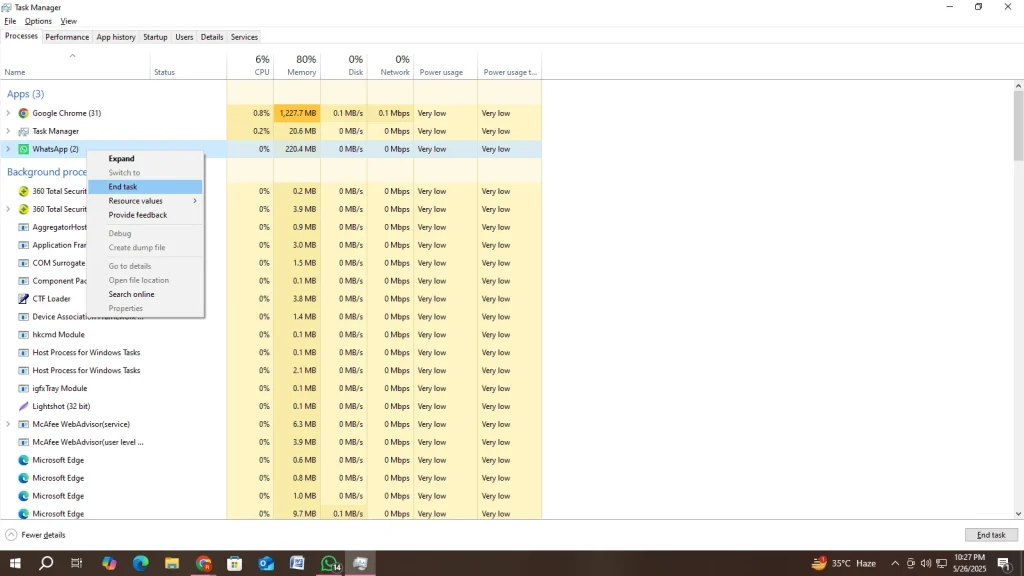Viewport: 1024px width, 576px height.
Task: Sort by the CPU column header
Action: pos(250,65)
